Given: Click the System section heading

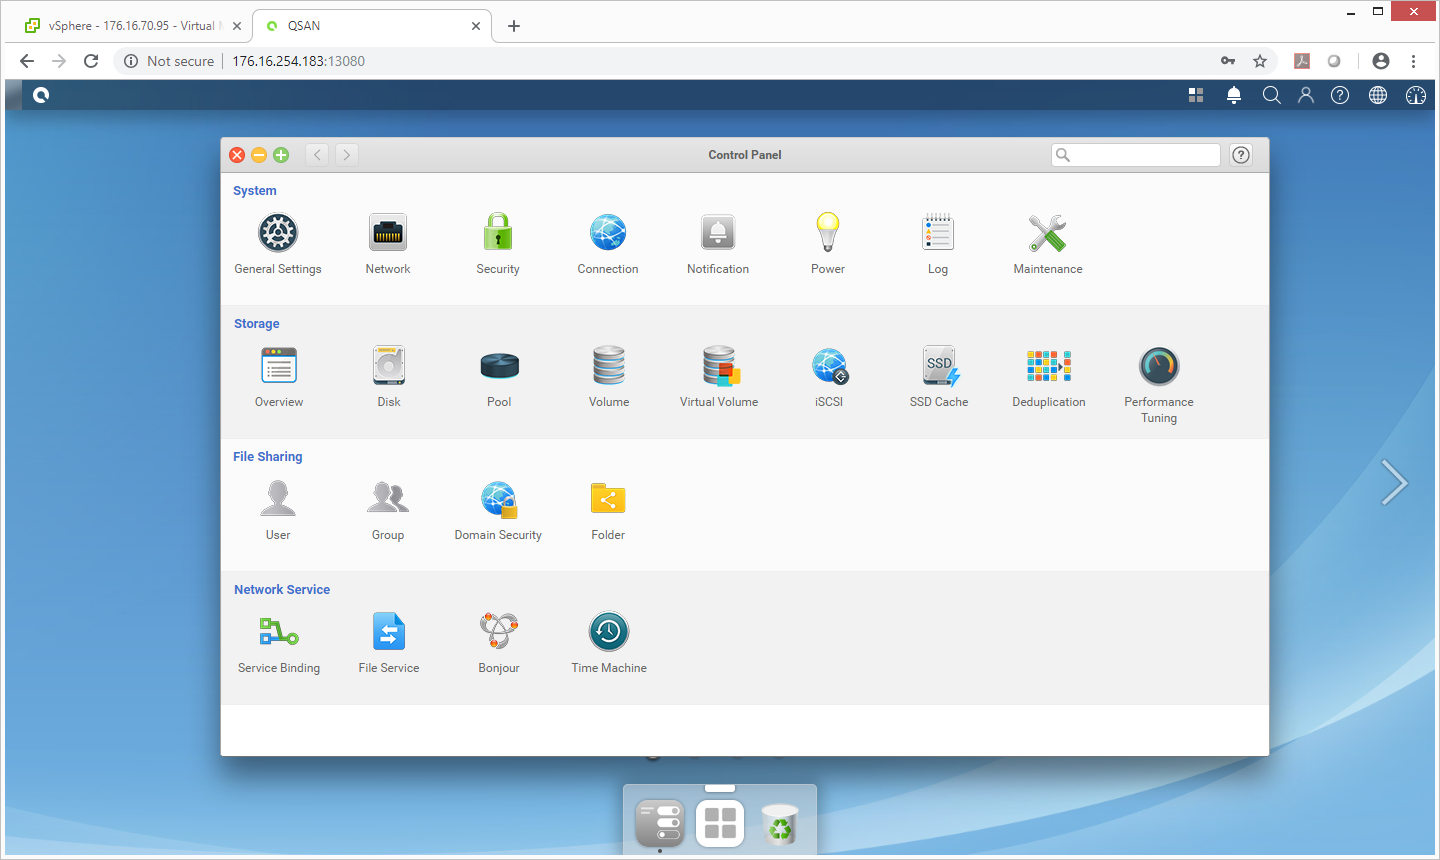Looking at the screenshot, I should [x=255, y=191].
